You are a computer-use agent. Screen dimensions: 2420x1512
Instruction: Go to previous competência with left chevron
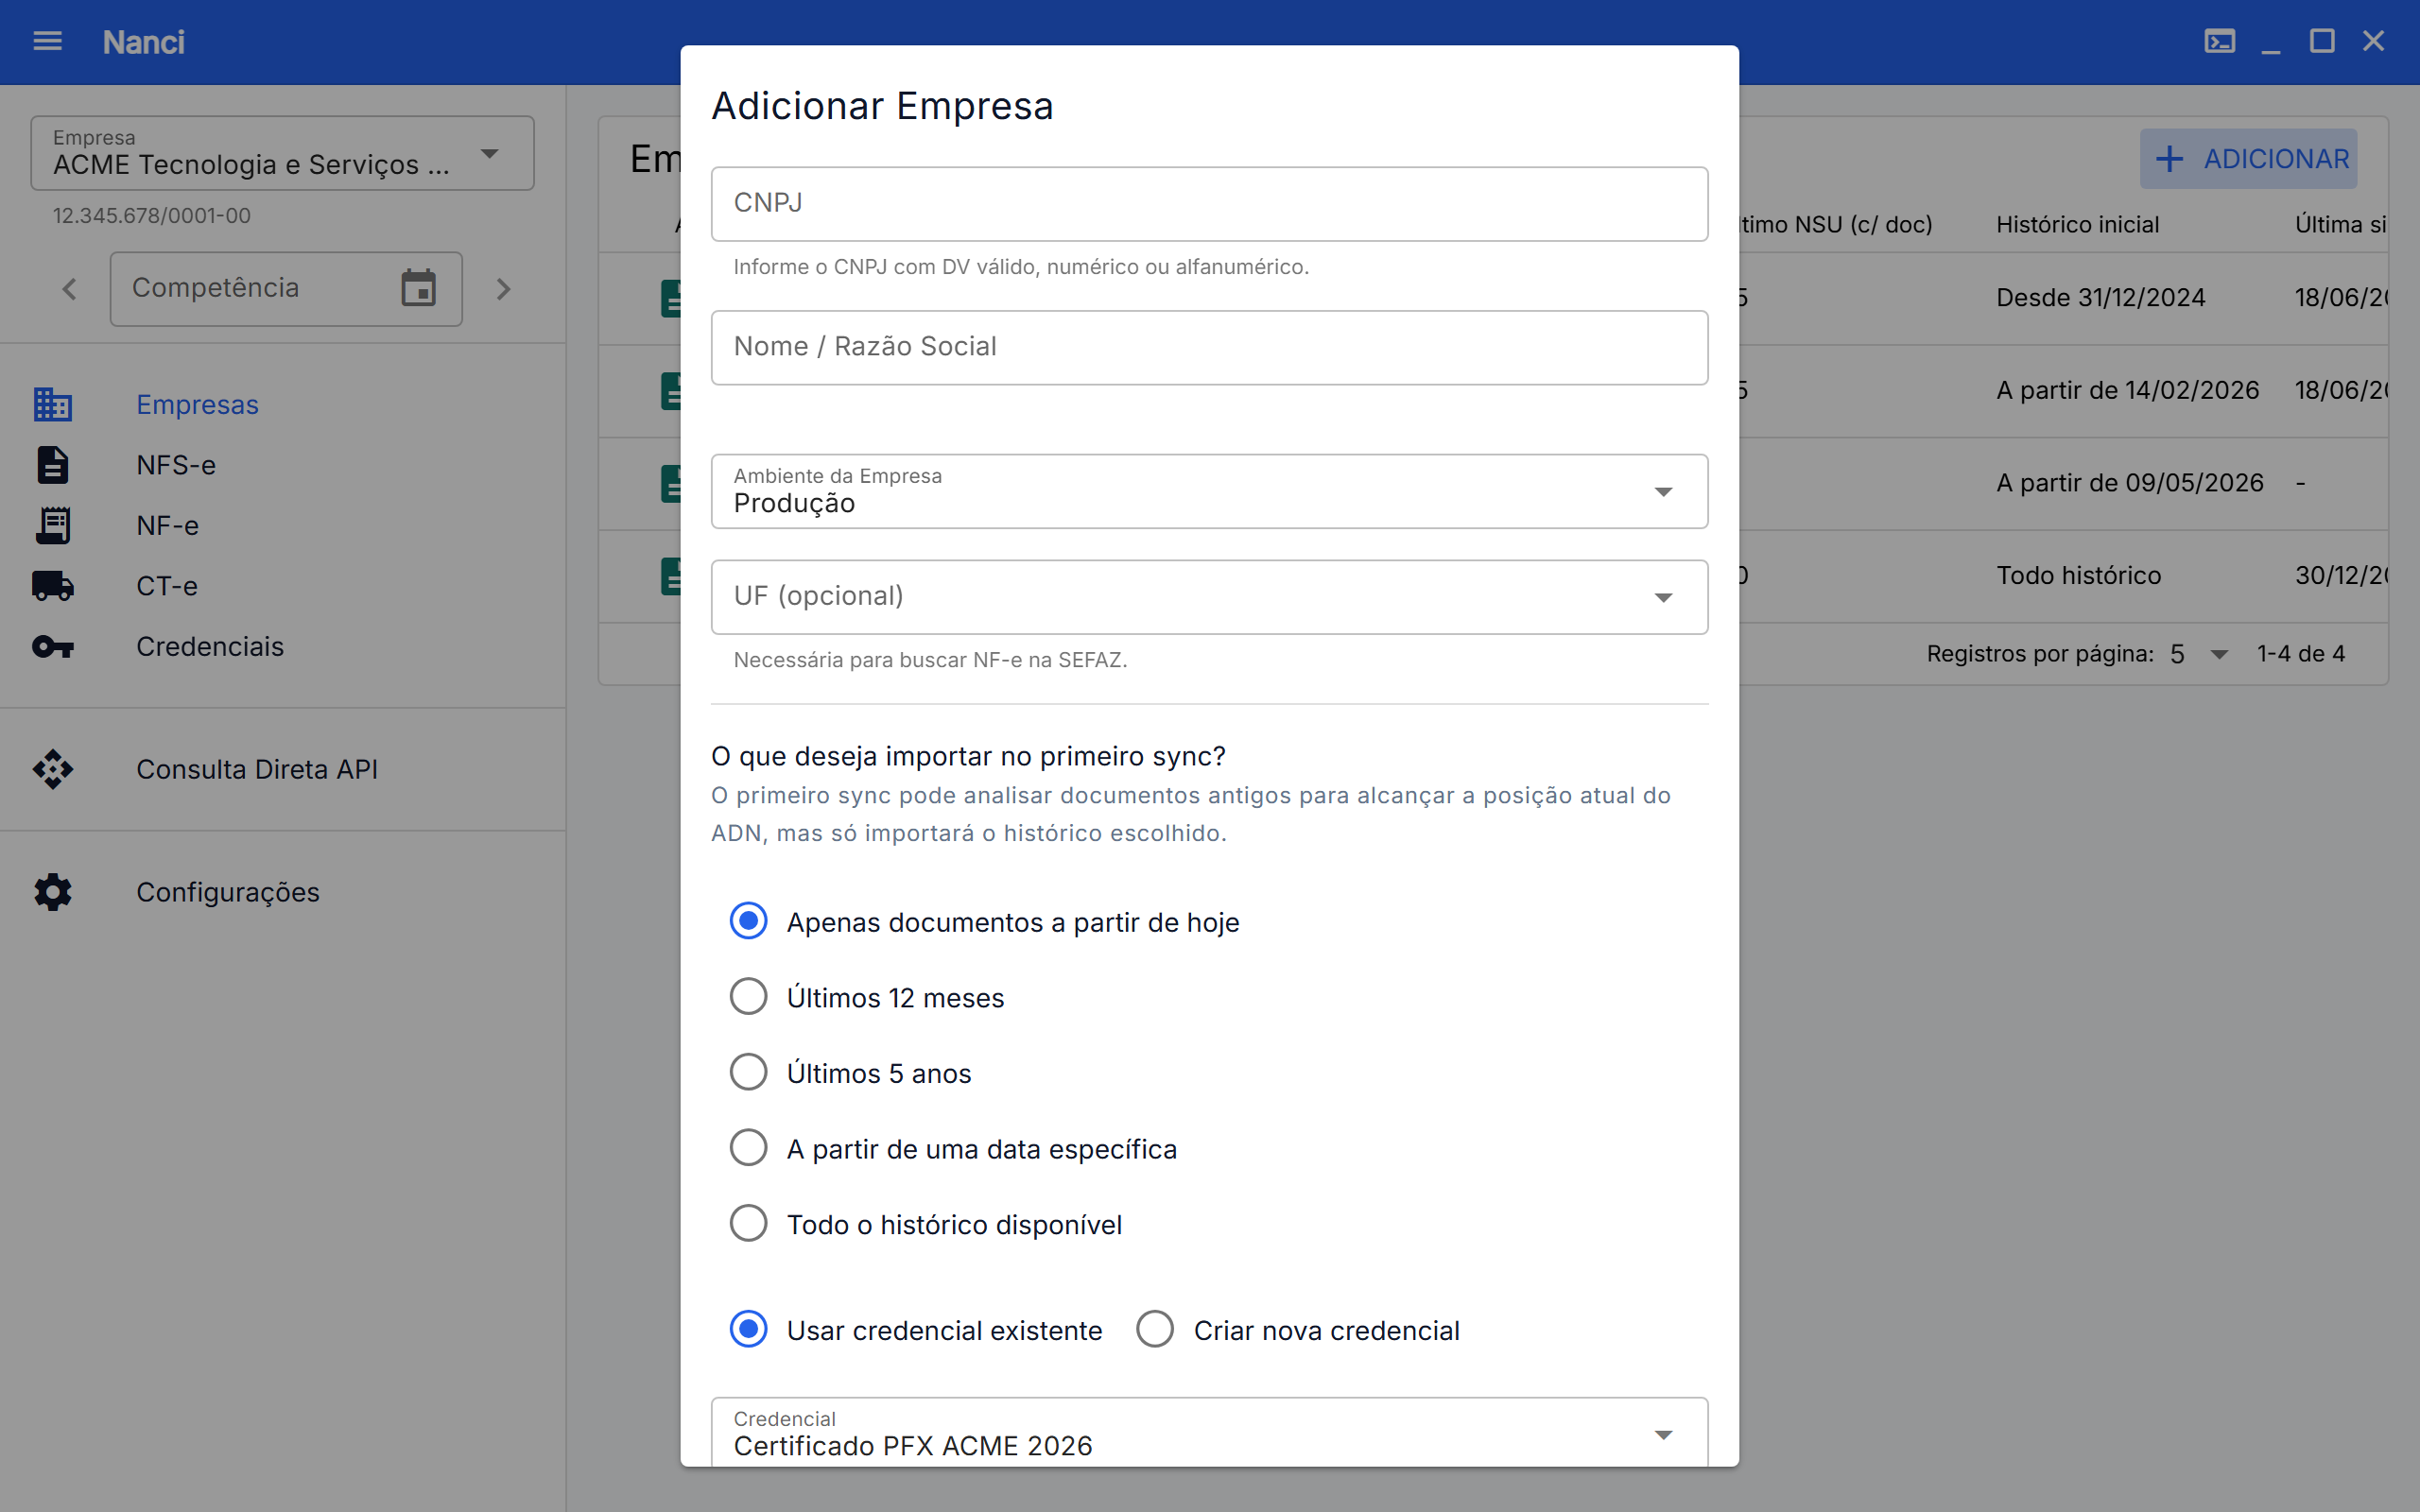coord(69,289)
